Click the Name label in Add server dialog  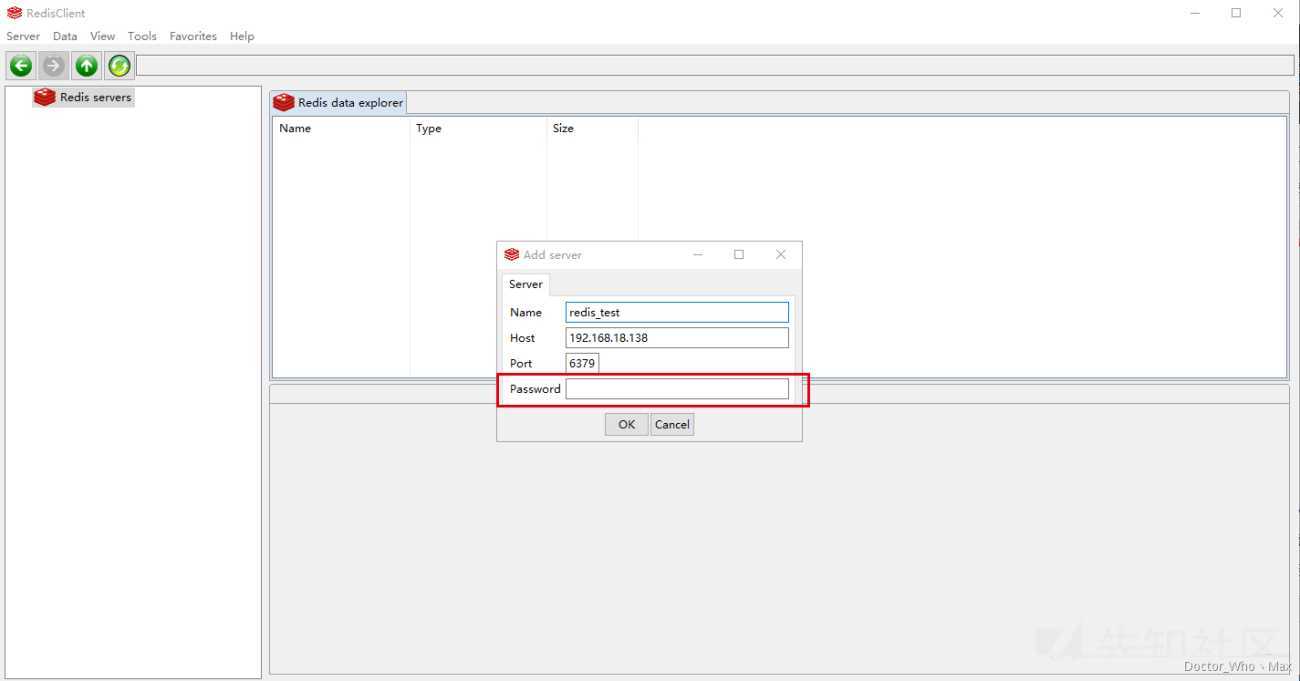(526, 312)
